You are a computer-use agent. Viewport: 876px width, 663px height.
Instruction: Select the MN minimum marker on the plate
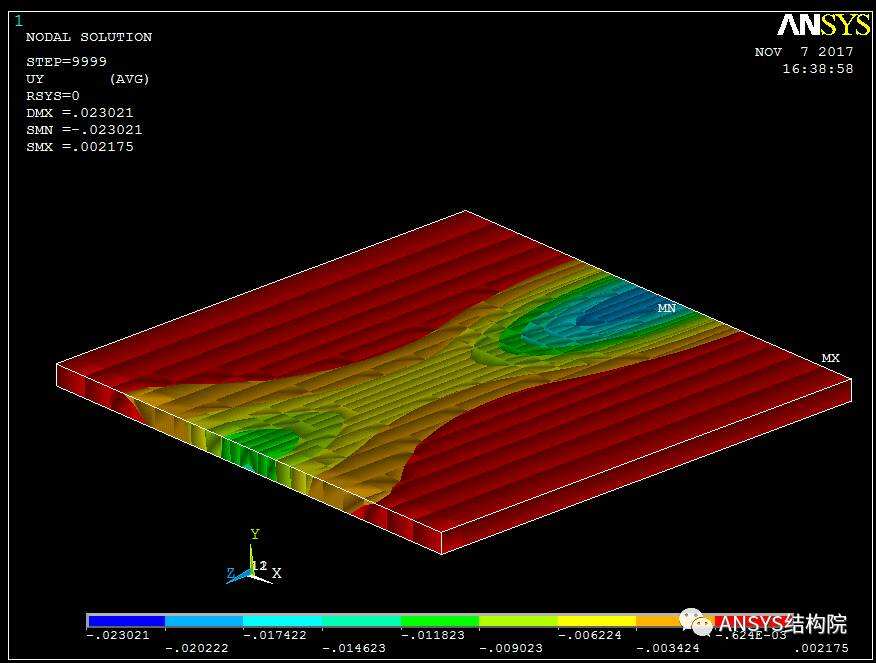666,308
